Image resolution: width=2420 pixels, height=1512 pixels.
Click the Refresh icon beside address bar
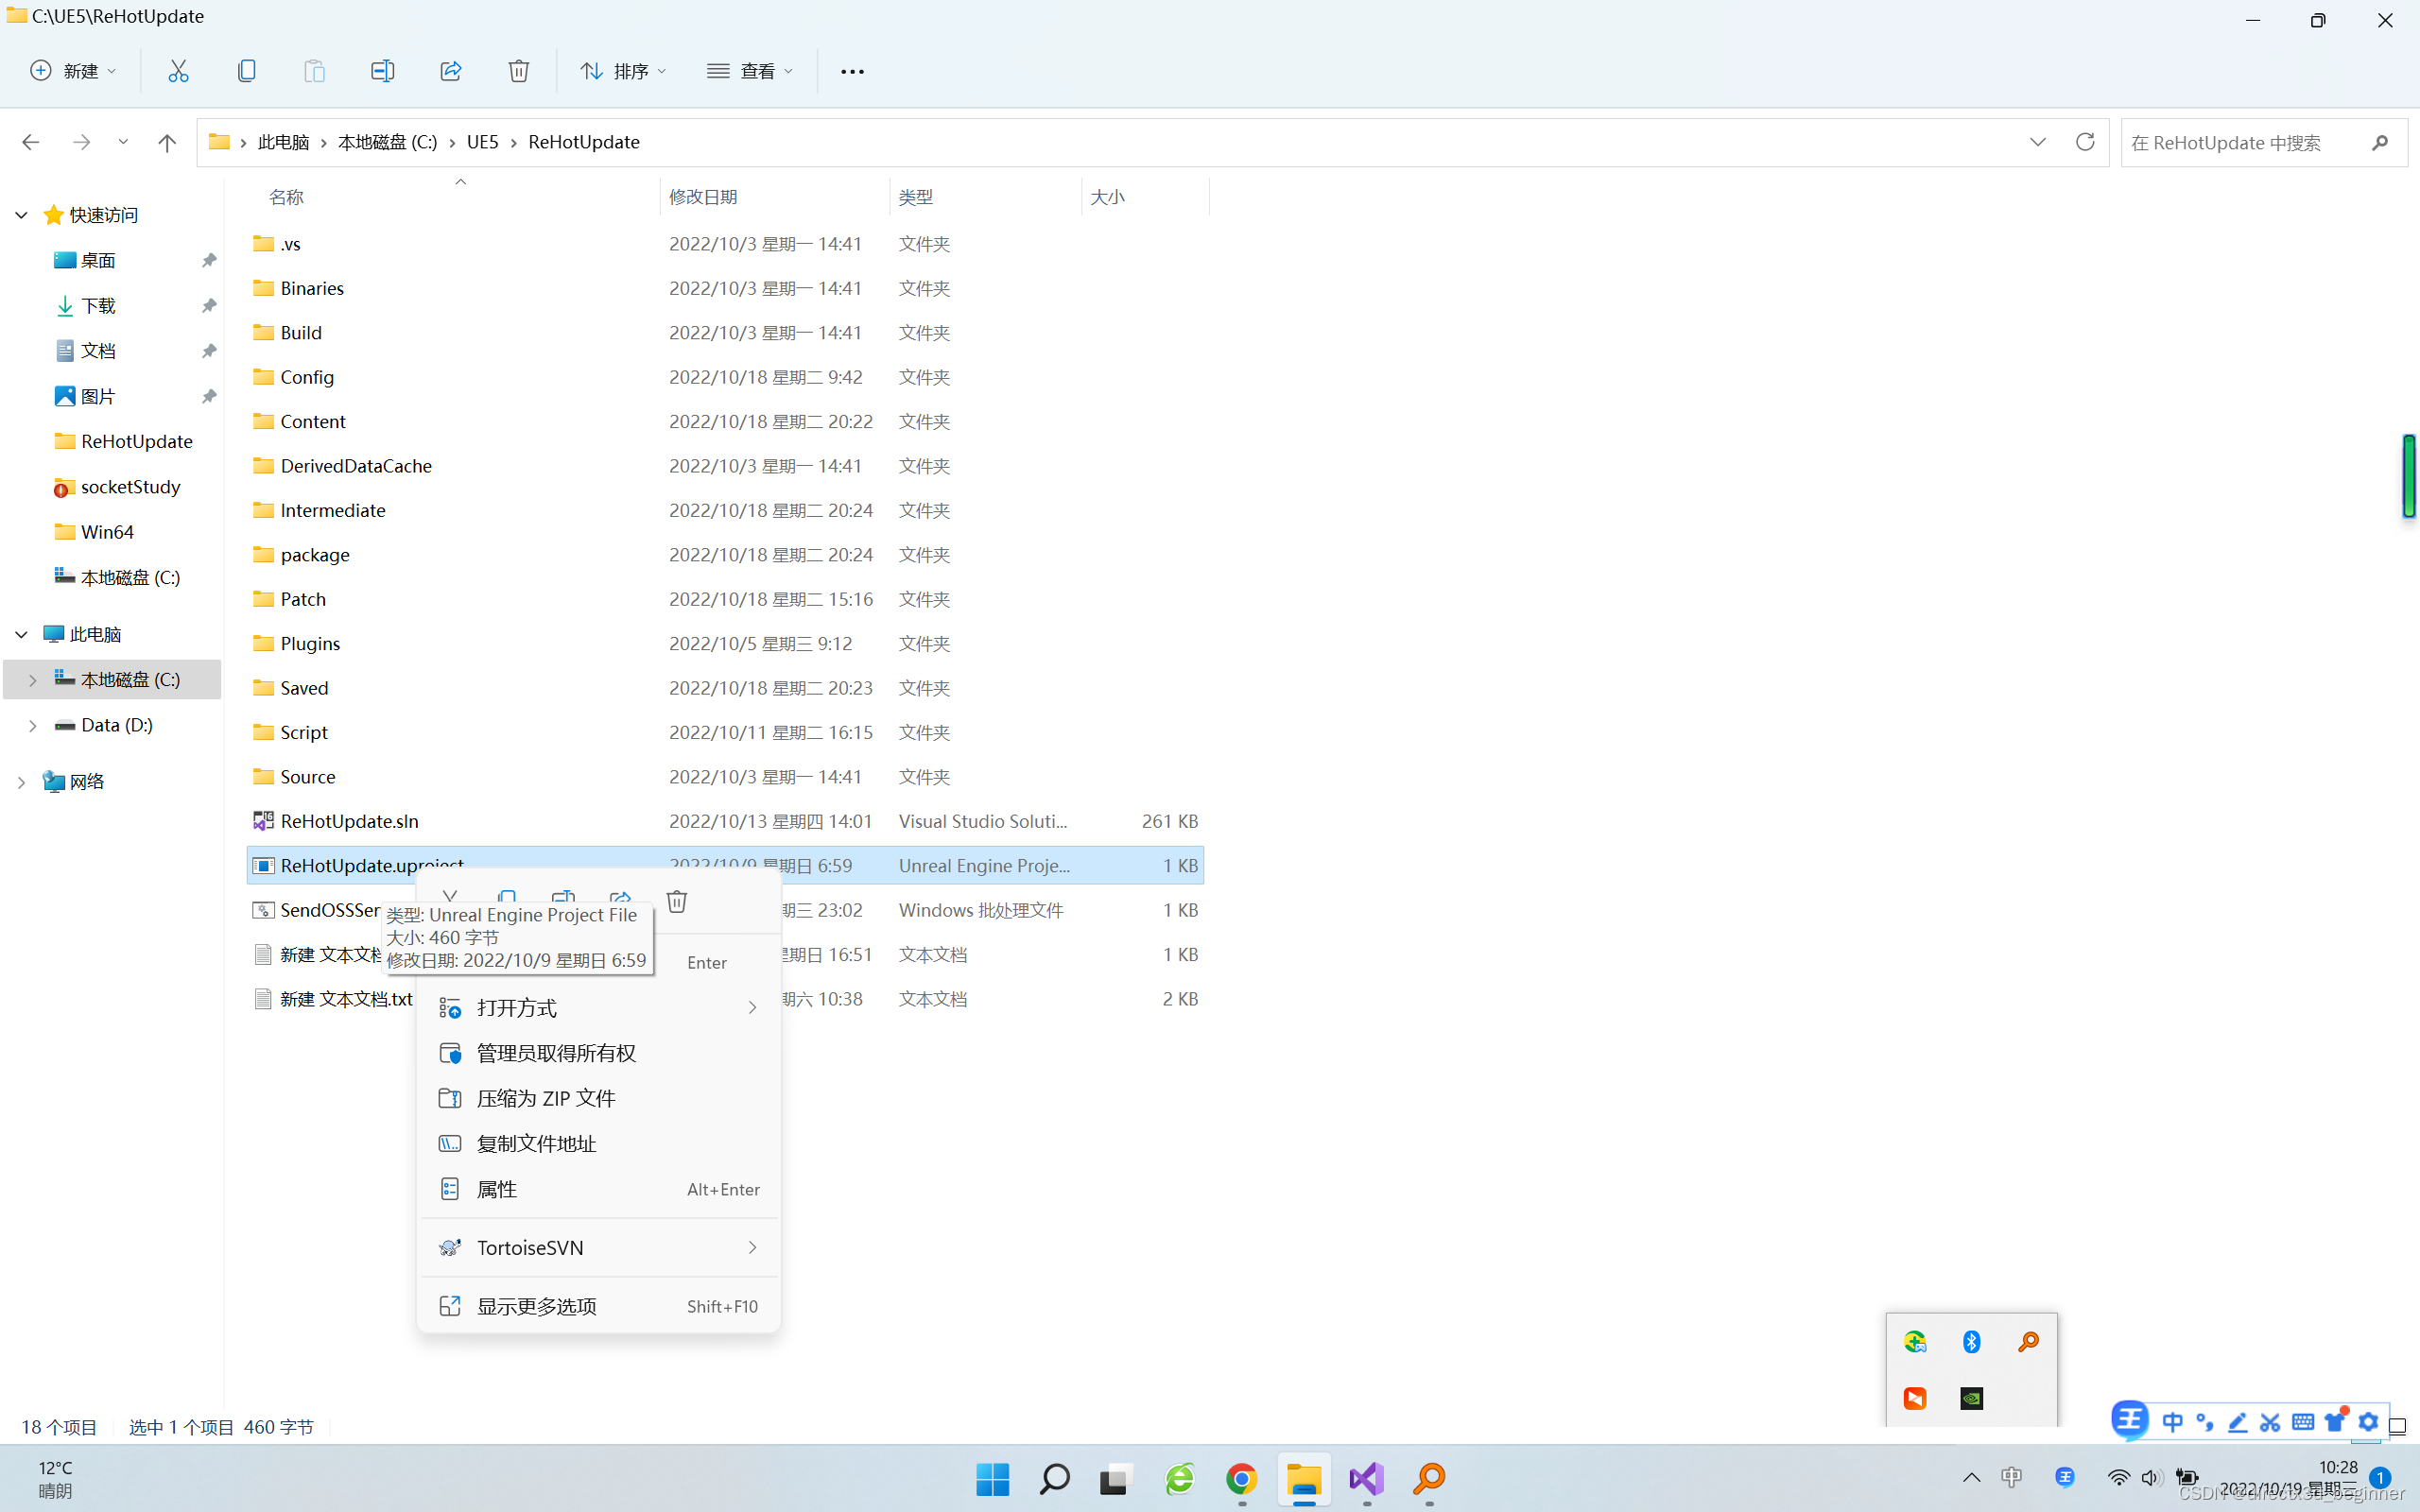coord(2084,142)
